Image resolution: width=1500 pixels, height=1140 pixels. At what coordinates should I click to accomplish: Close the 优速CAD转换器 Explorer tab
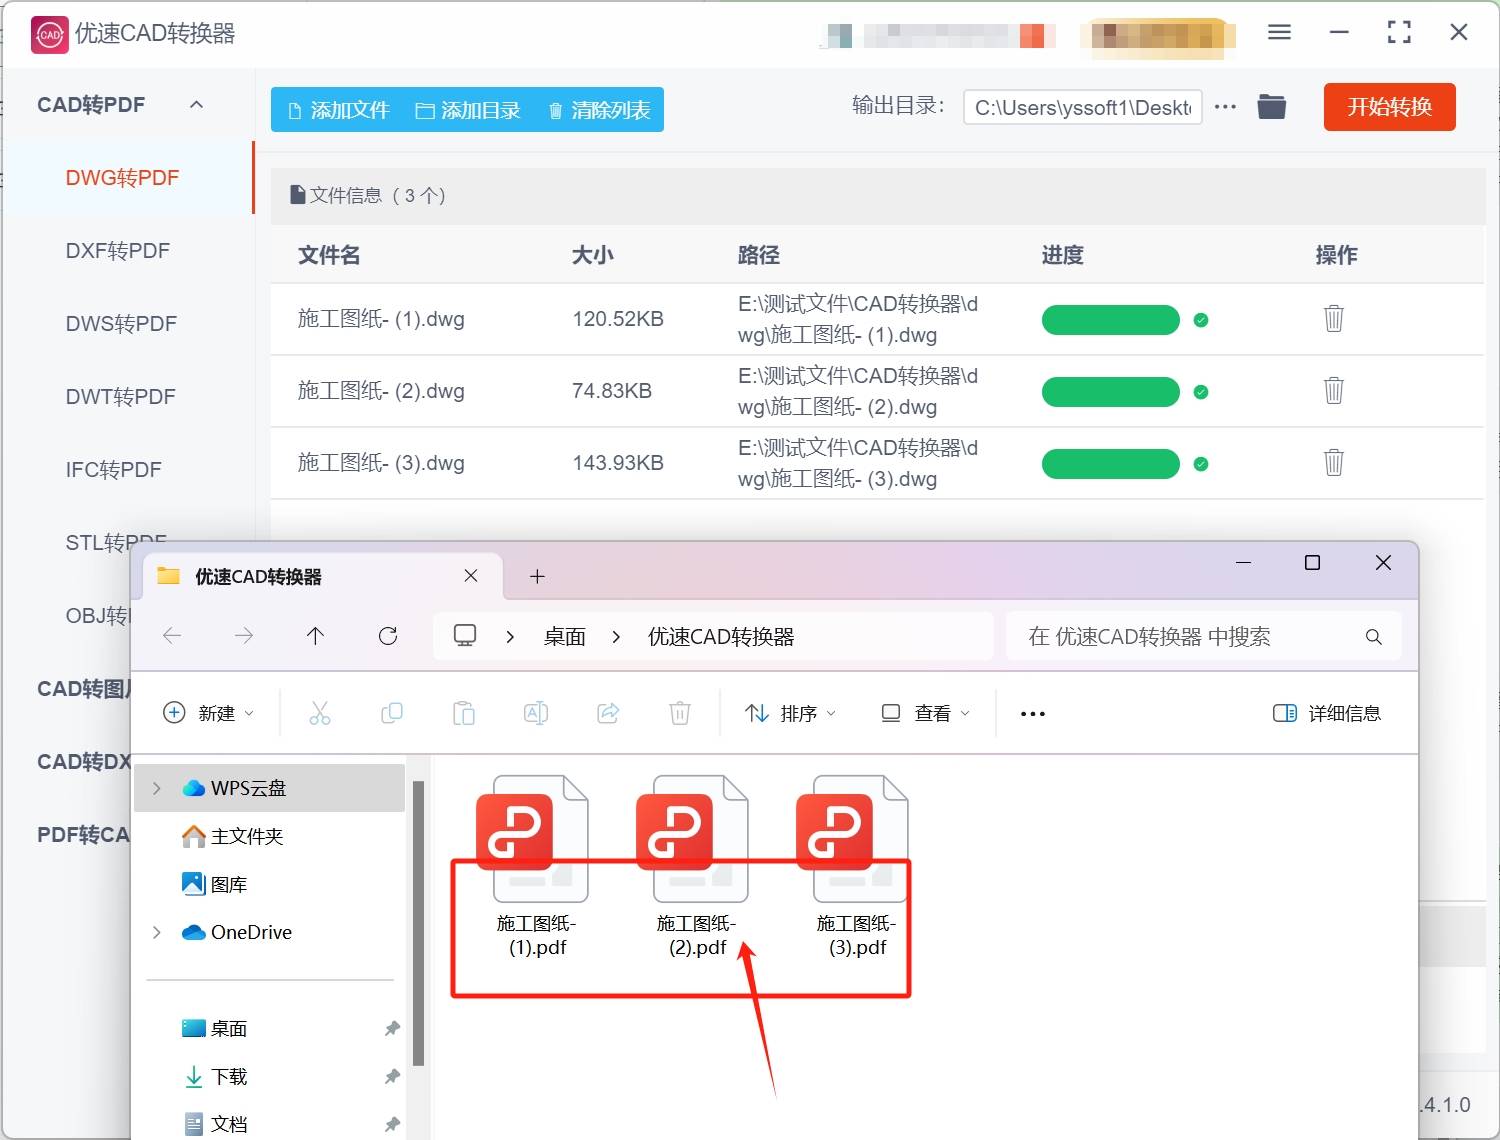pos(471,576)
